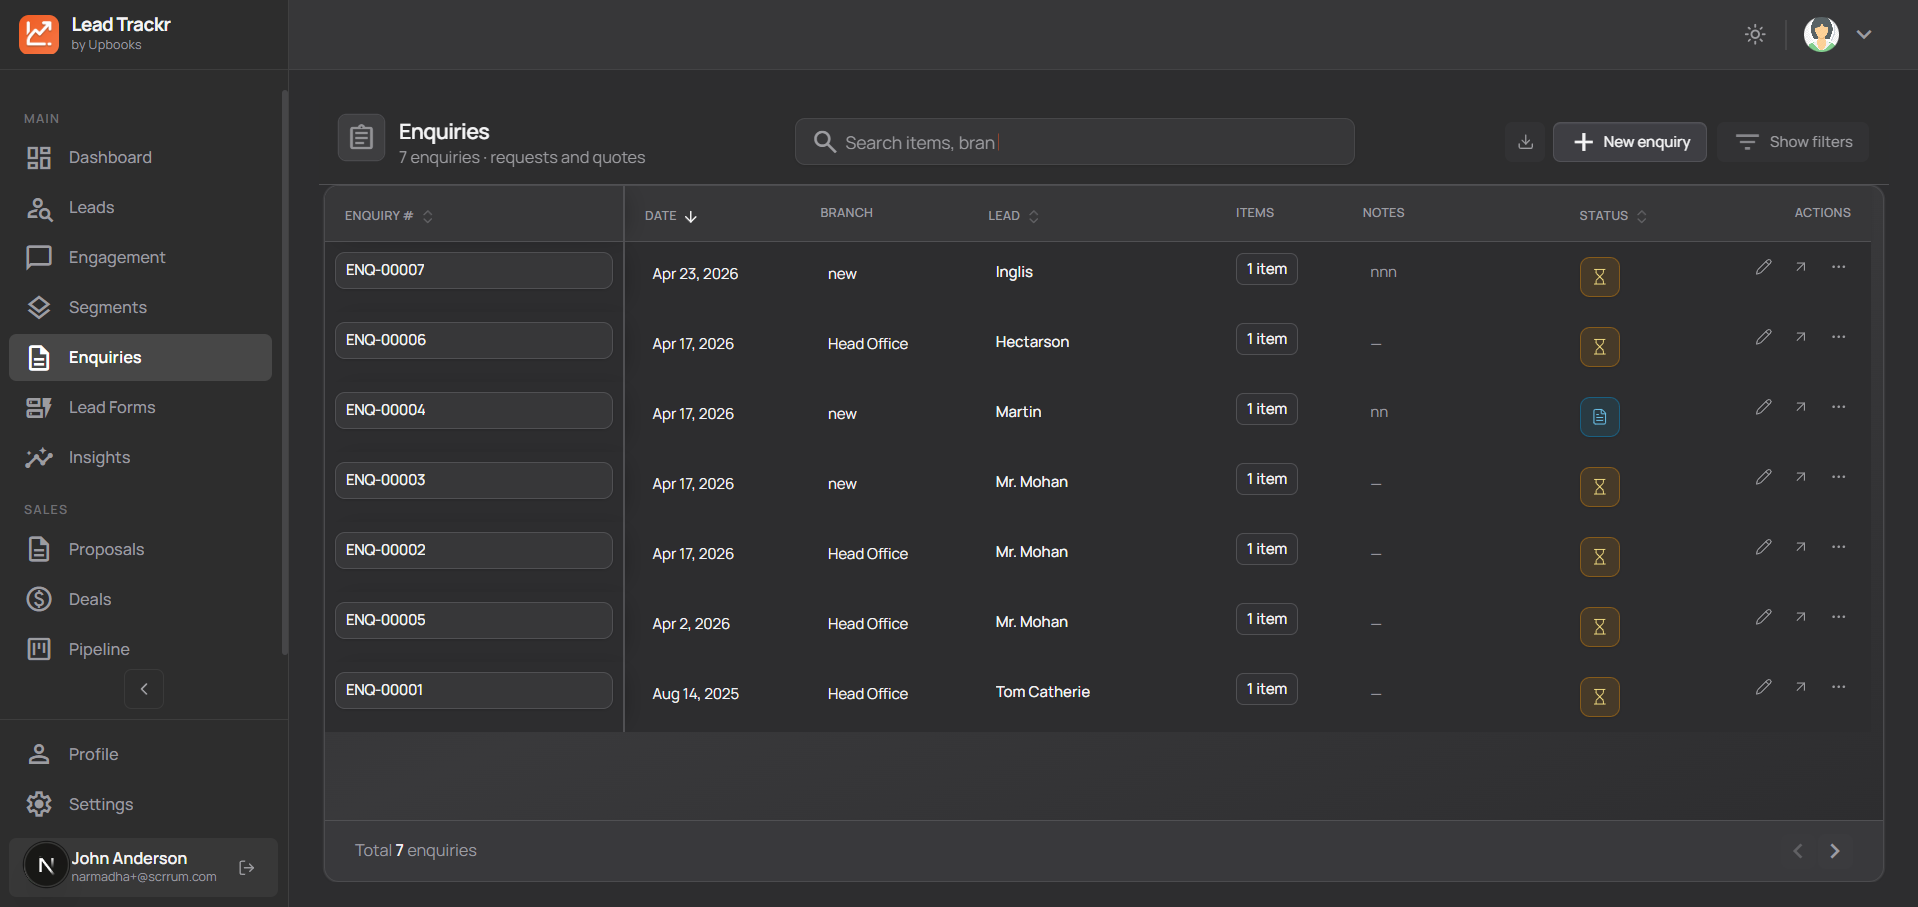Click the logout icon beside John Anderson
Screen dimensions: 1918x907
pos(247,867)
